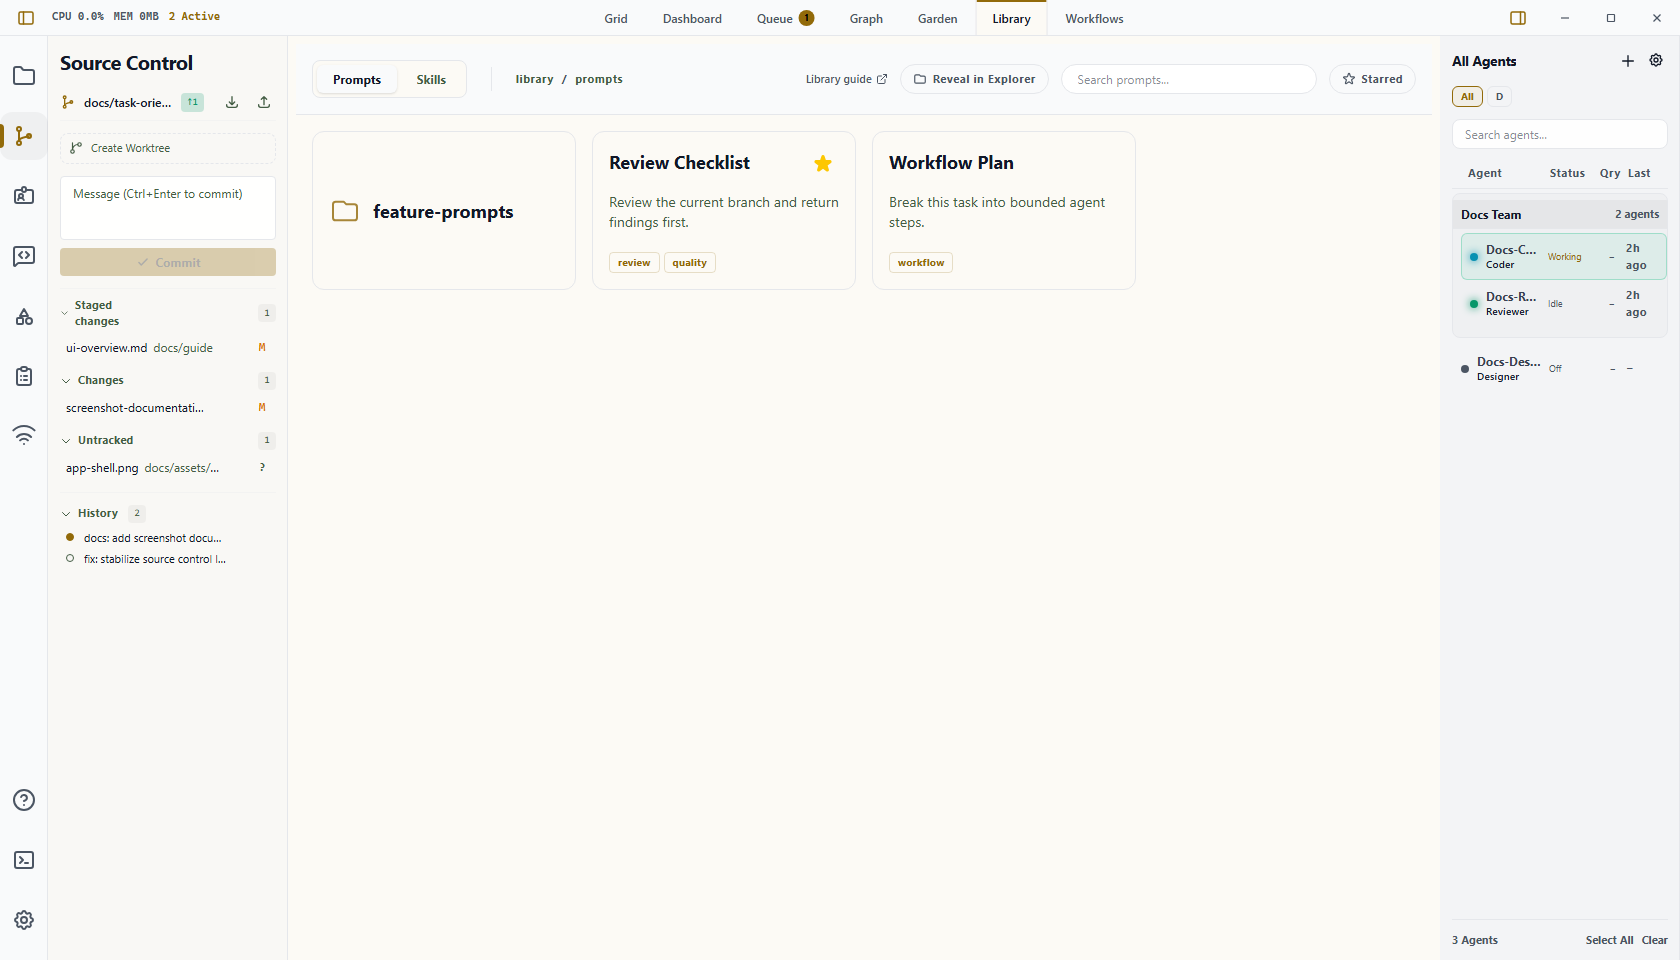Open the code chat icon in sidebar

coord(24,256)
